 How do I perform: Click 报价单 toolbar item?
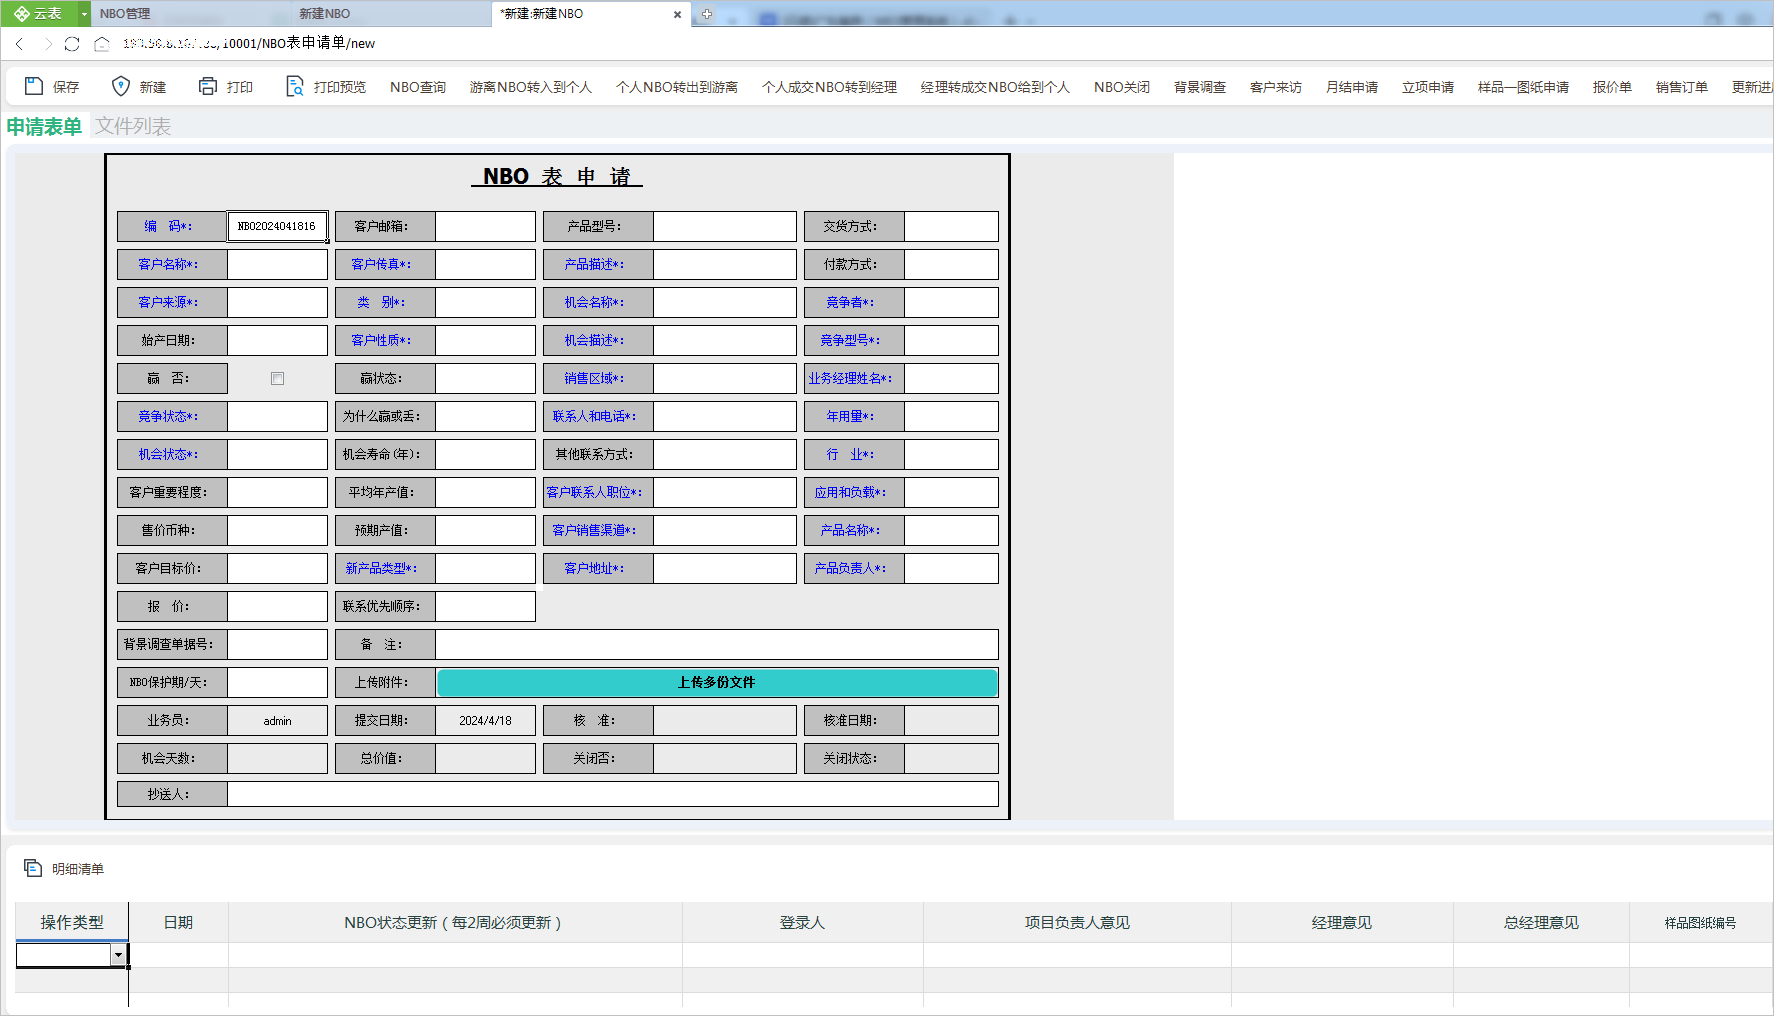(x=1612, y=87)
